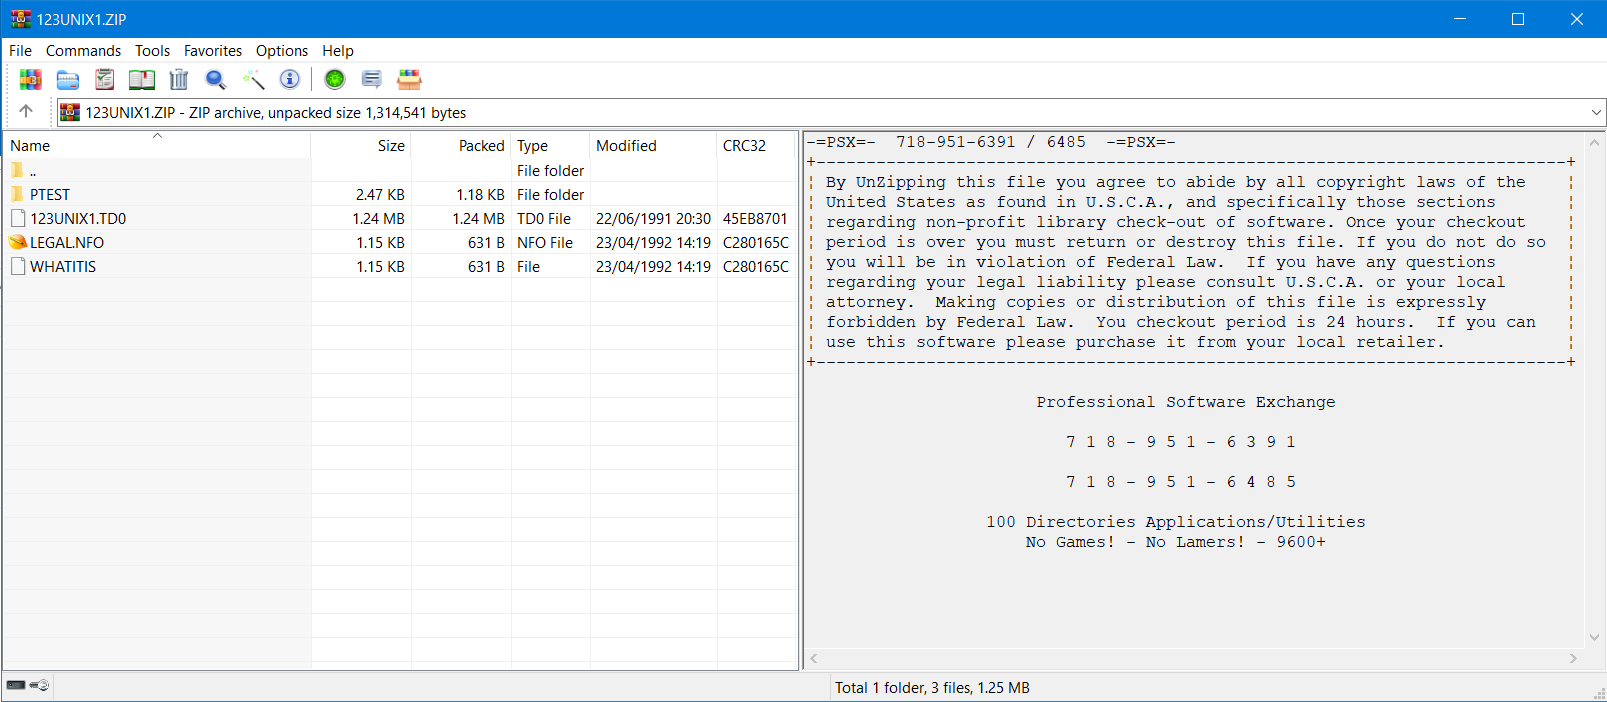Viewport: 1607px width, 702px height.
Task: Click Professional Software Exchange in comment
Action: 1185,402
